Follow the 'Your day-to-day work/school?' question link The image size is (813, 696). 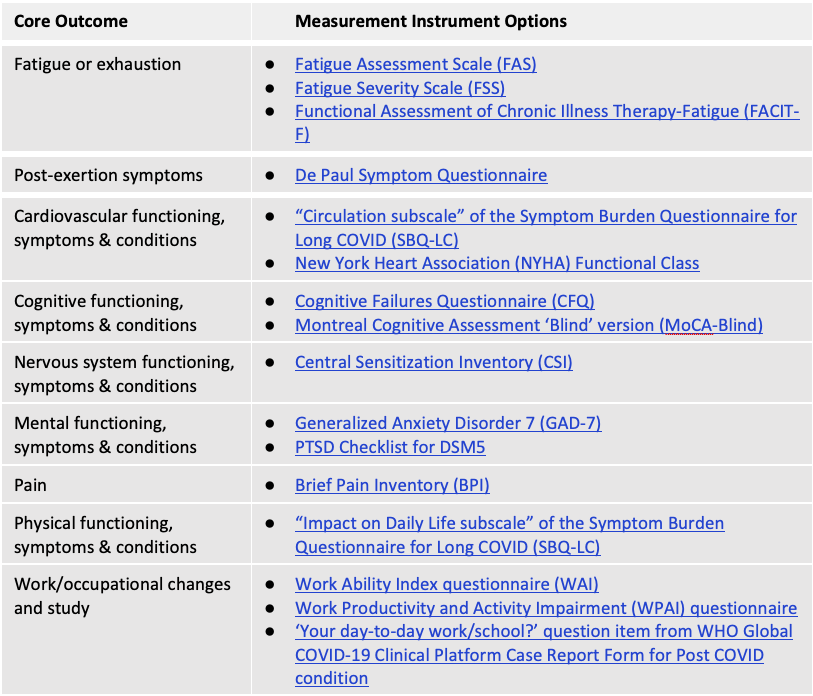[x=543, y=632]
